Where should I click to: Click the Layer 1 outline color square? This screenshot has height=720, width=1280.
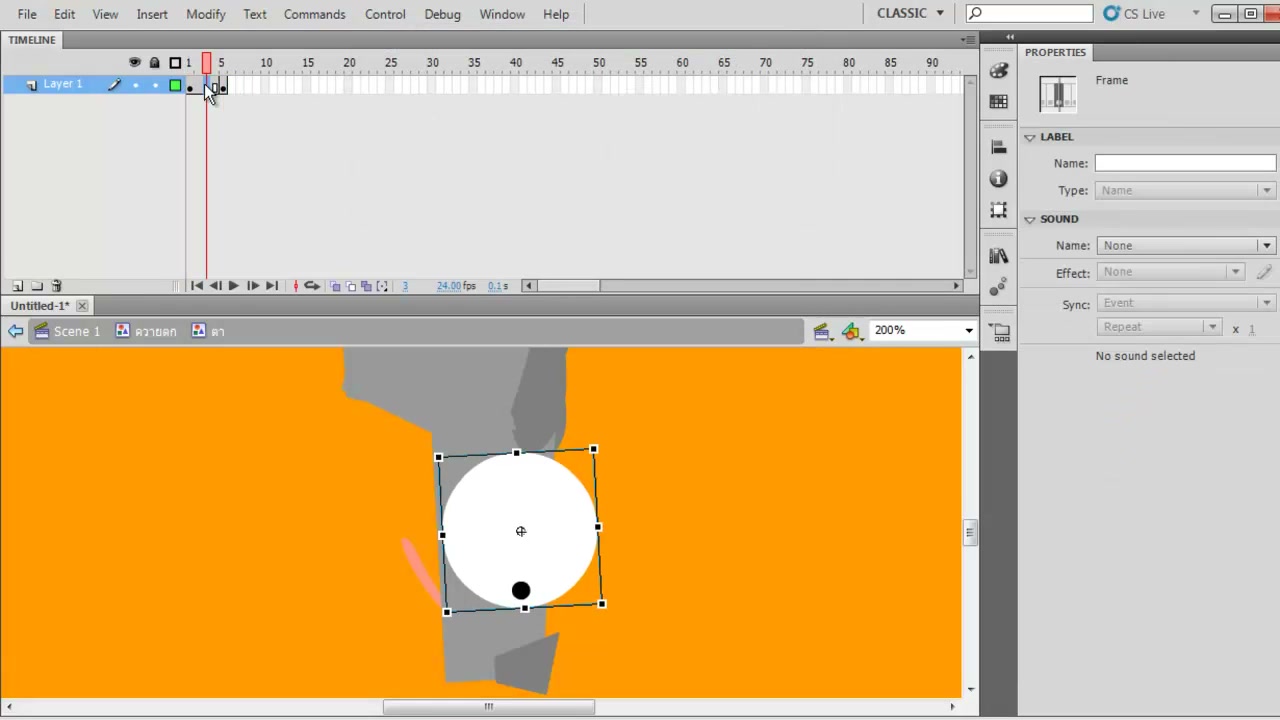(x=175, y=85)
